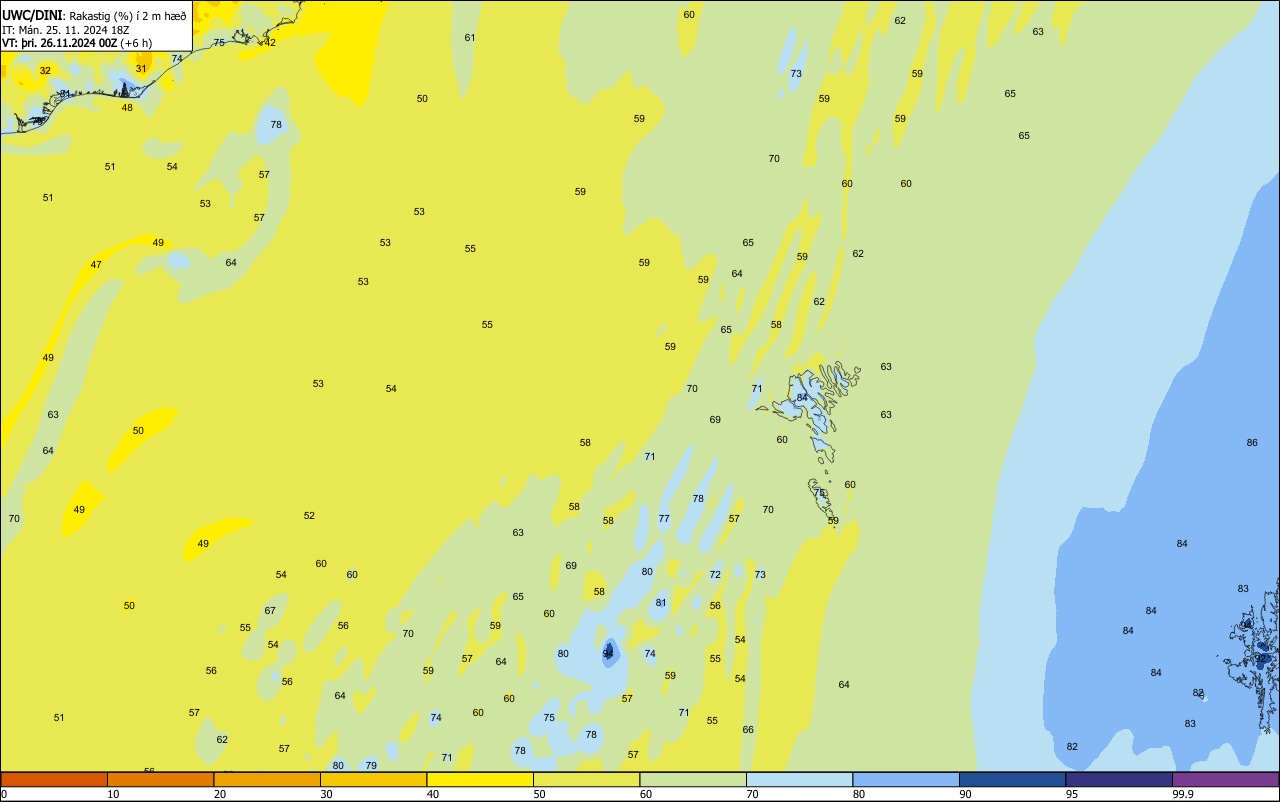Click the humidity value '67' on the map

tap(270, 610)
